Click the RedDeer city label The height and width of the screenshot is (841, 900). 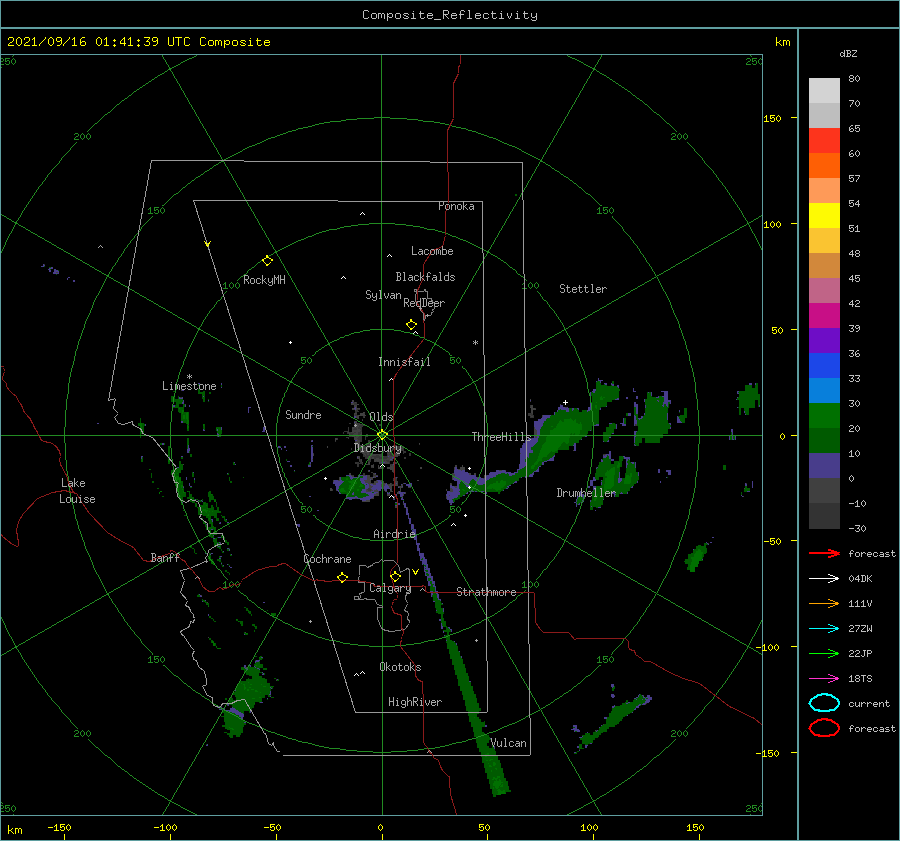(424, 303)
